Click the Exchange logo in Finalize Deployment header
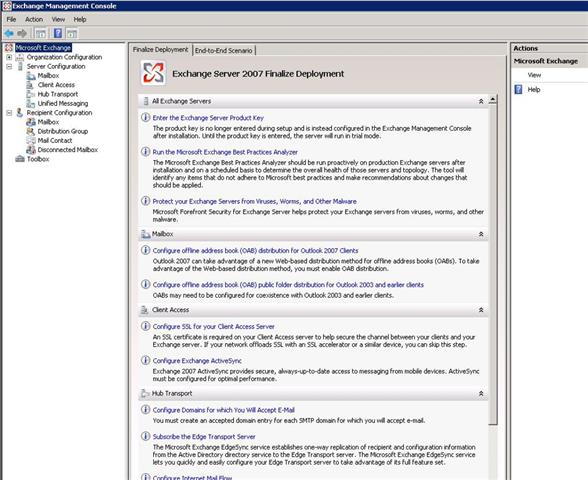The height and width of the screenshot is (480, 588). click(x=153, y=73)
